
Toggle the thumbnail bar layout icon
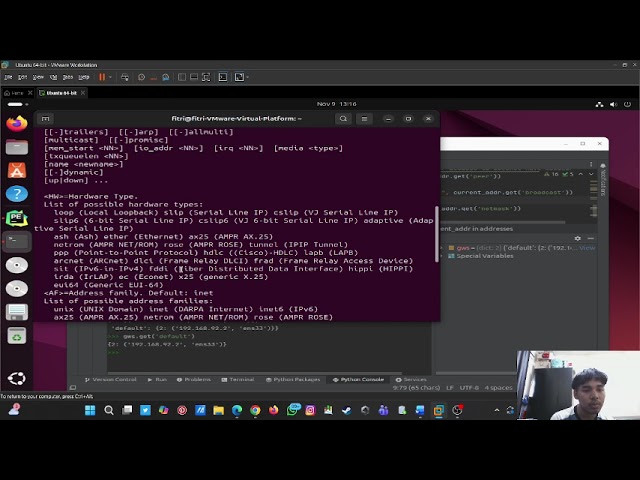tap(194, 77)
